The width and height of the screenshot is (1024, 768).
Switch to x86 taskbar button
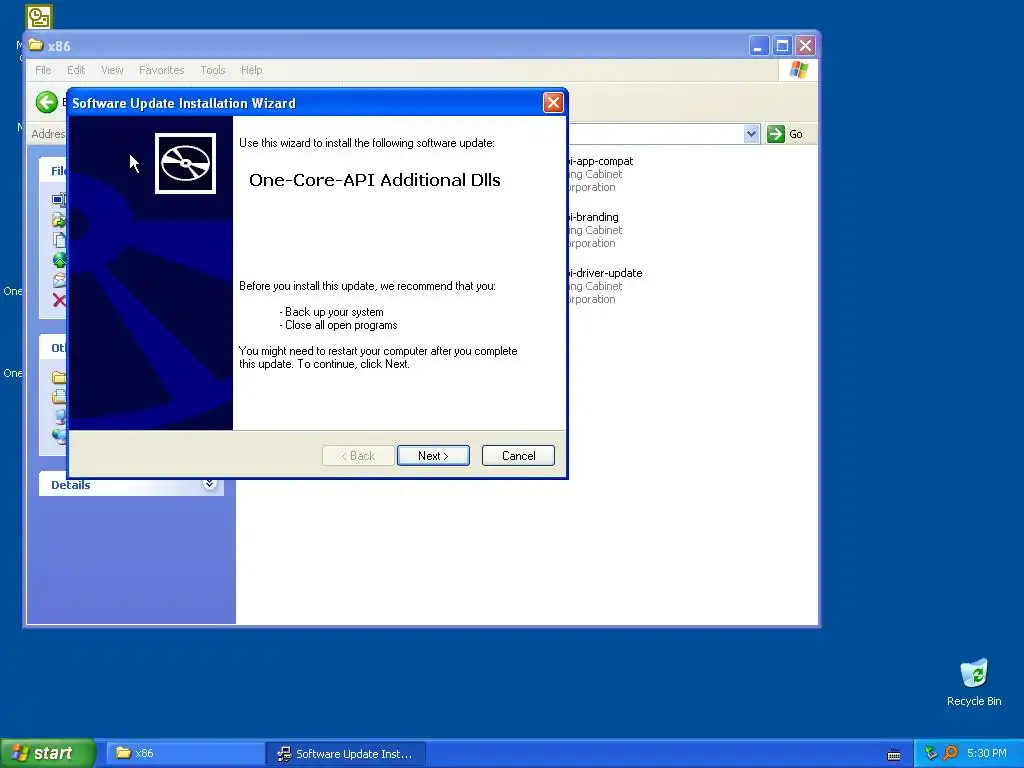click(184, 754)
